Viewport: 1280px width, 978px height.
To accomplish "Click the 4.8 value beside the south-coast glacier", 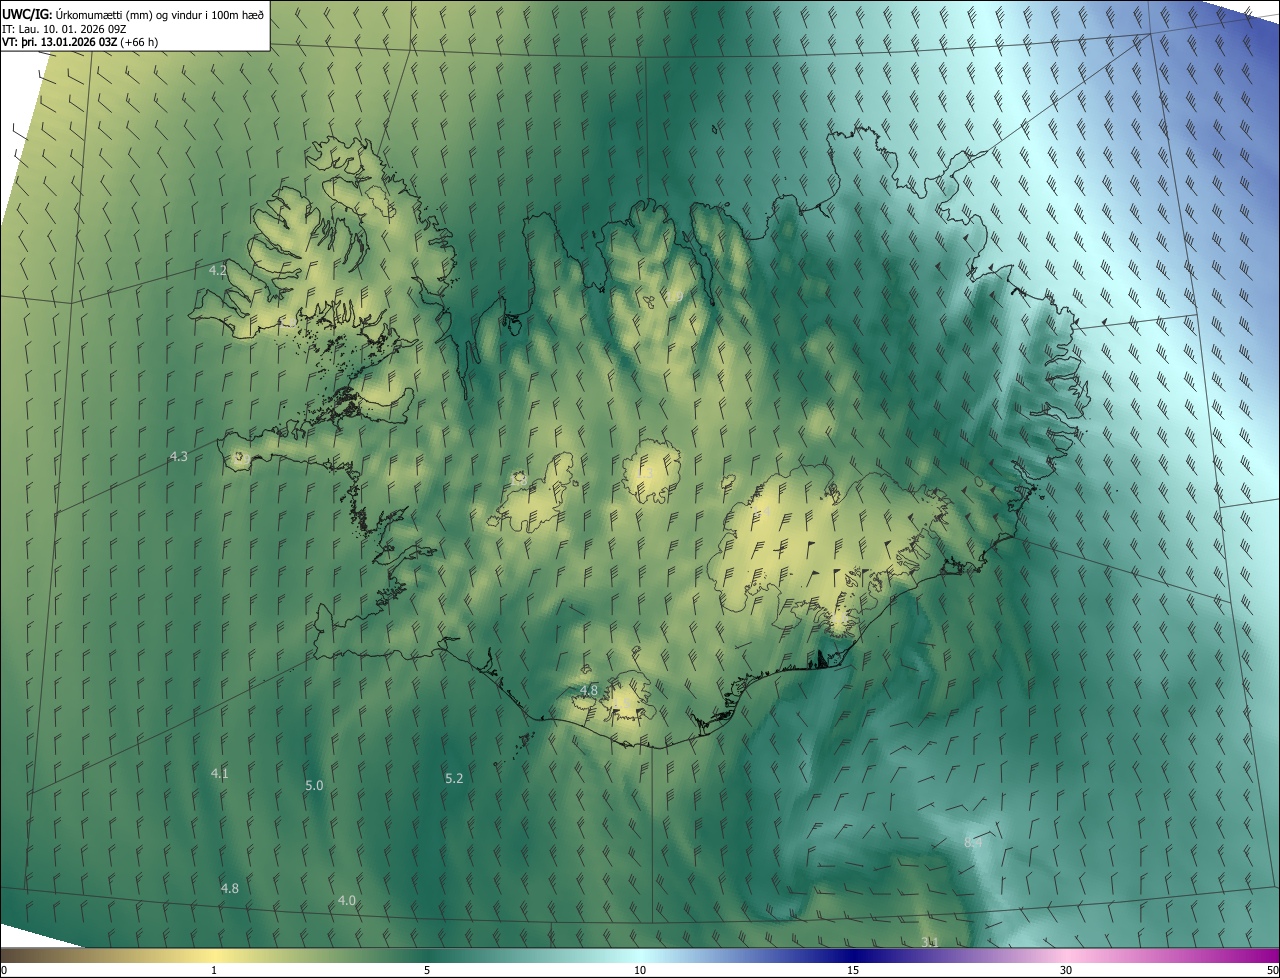I will pos(589,691).
